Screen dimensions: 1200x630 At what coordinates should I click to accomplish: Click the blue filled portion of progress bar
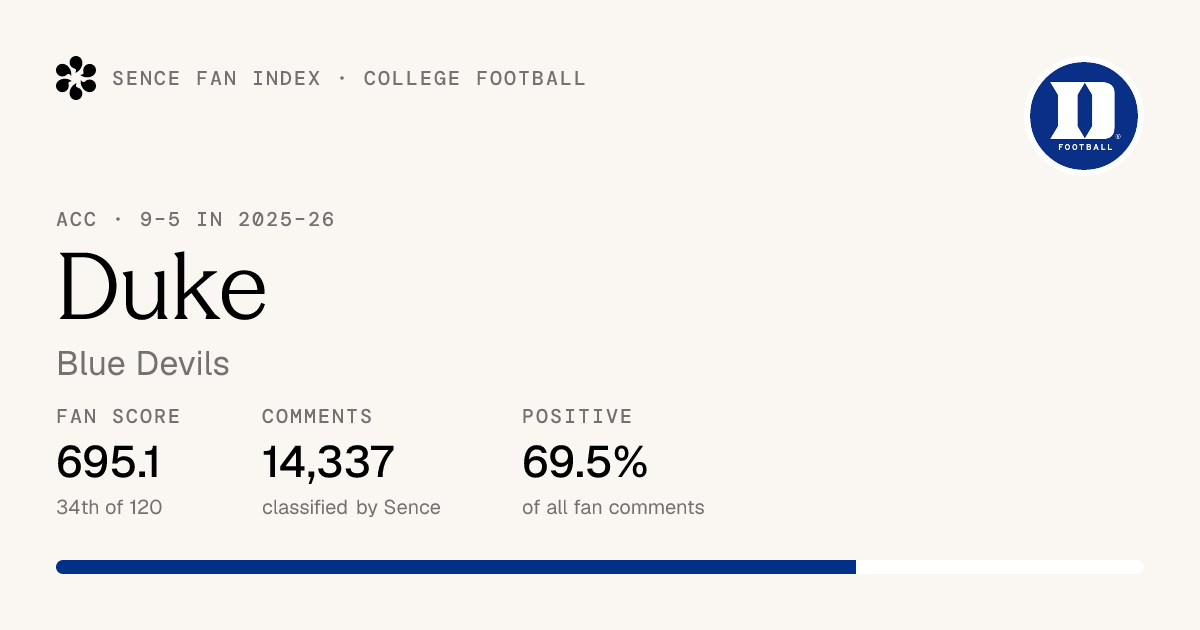[456, 567]
